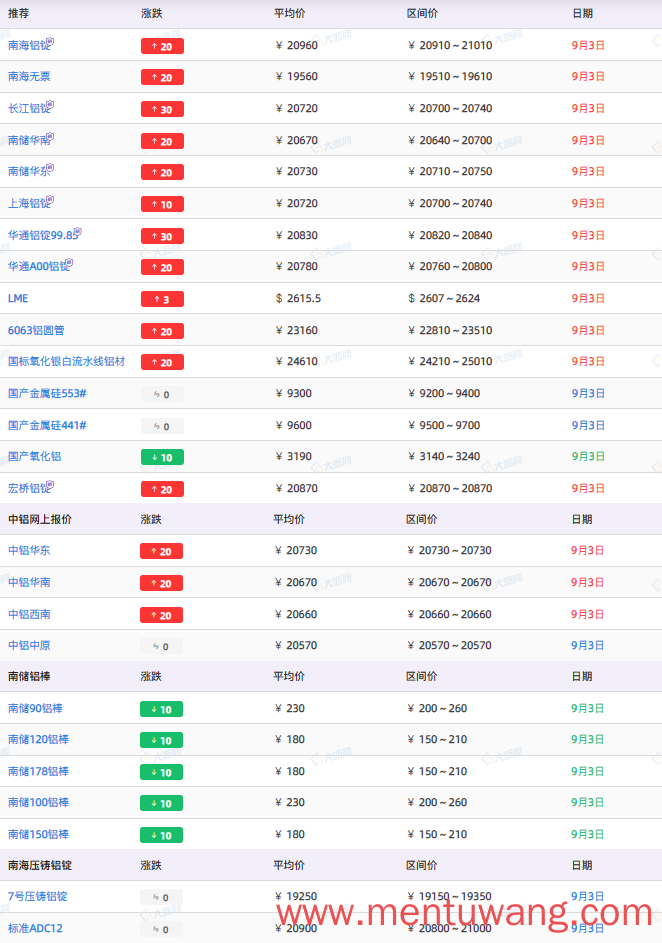The height and width of the screenshot is (943, 662).
Task: Click the 推荐 section header
Action: pos(18,13)
